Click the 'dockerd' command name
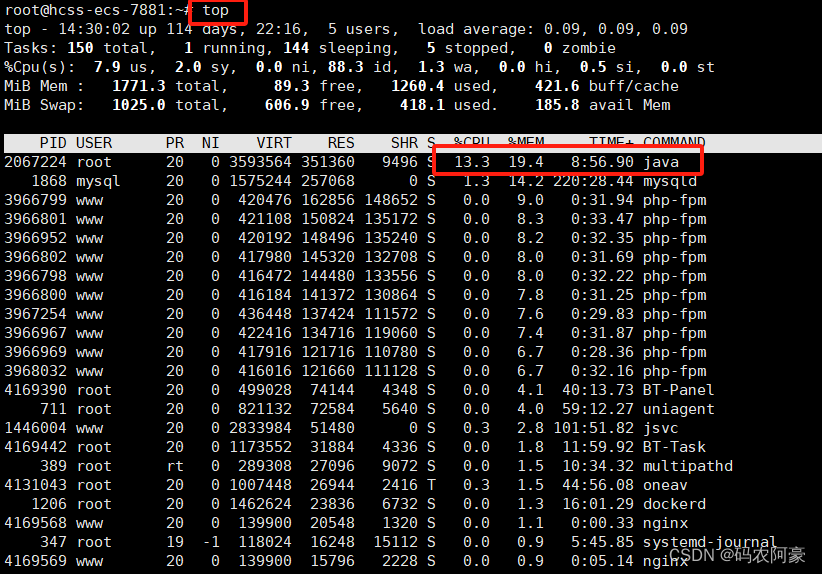This screenshot has width=822, height=574. 674,504
